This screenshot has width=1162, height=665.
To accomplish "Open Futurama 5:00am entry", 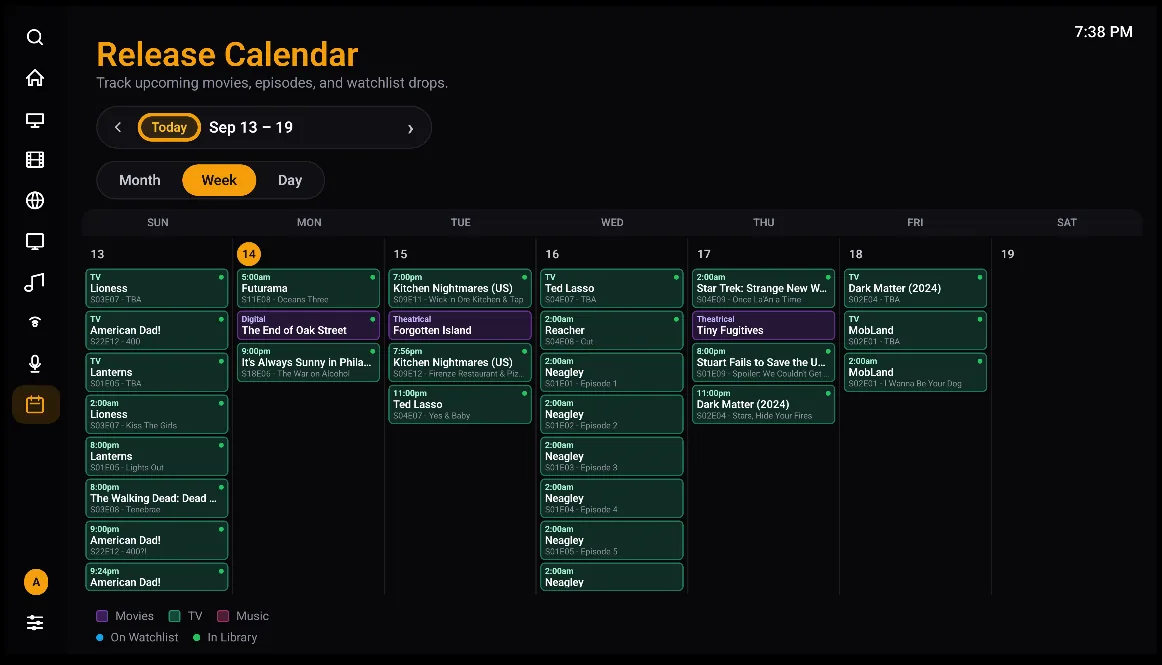I will (x=308, y=288).
